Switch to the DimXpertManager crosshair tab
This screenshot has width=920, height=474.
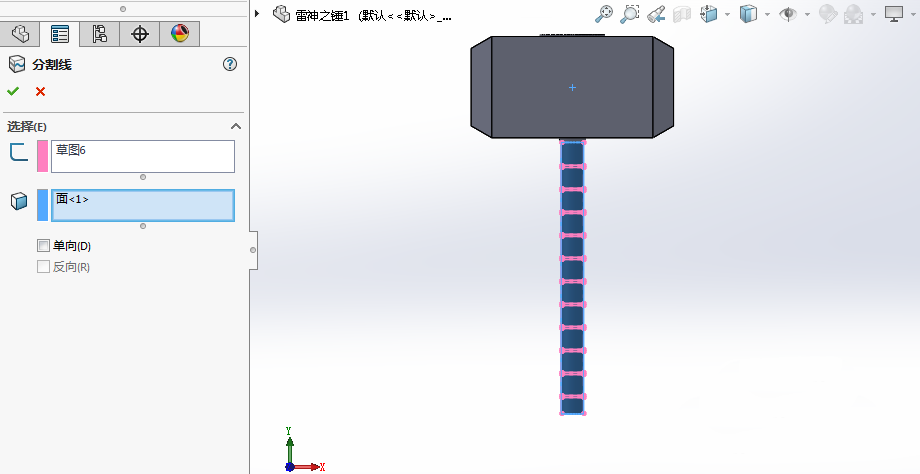(140, 33)
